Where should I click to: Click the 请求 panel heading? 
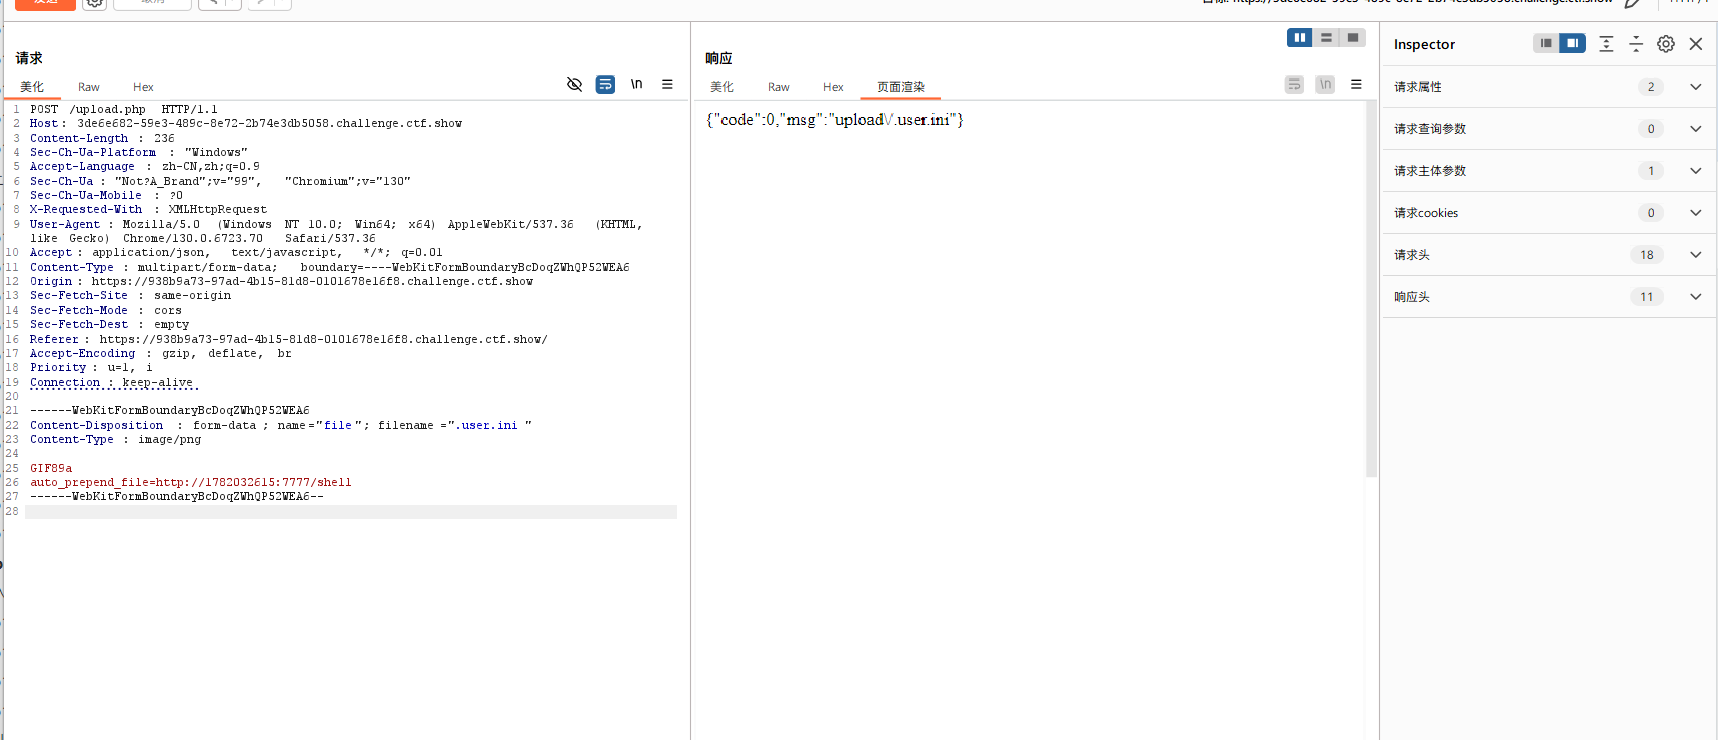point(29,58)
